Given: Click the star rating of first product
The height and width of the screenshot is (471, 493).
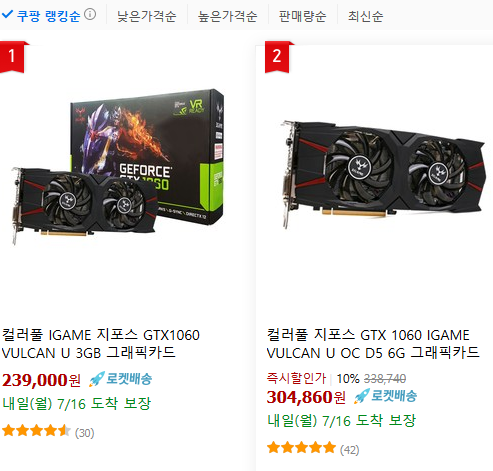Looking at the screenshot, I should tap(36, 431).
